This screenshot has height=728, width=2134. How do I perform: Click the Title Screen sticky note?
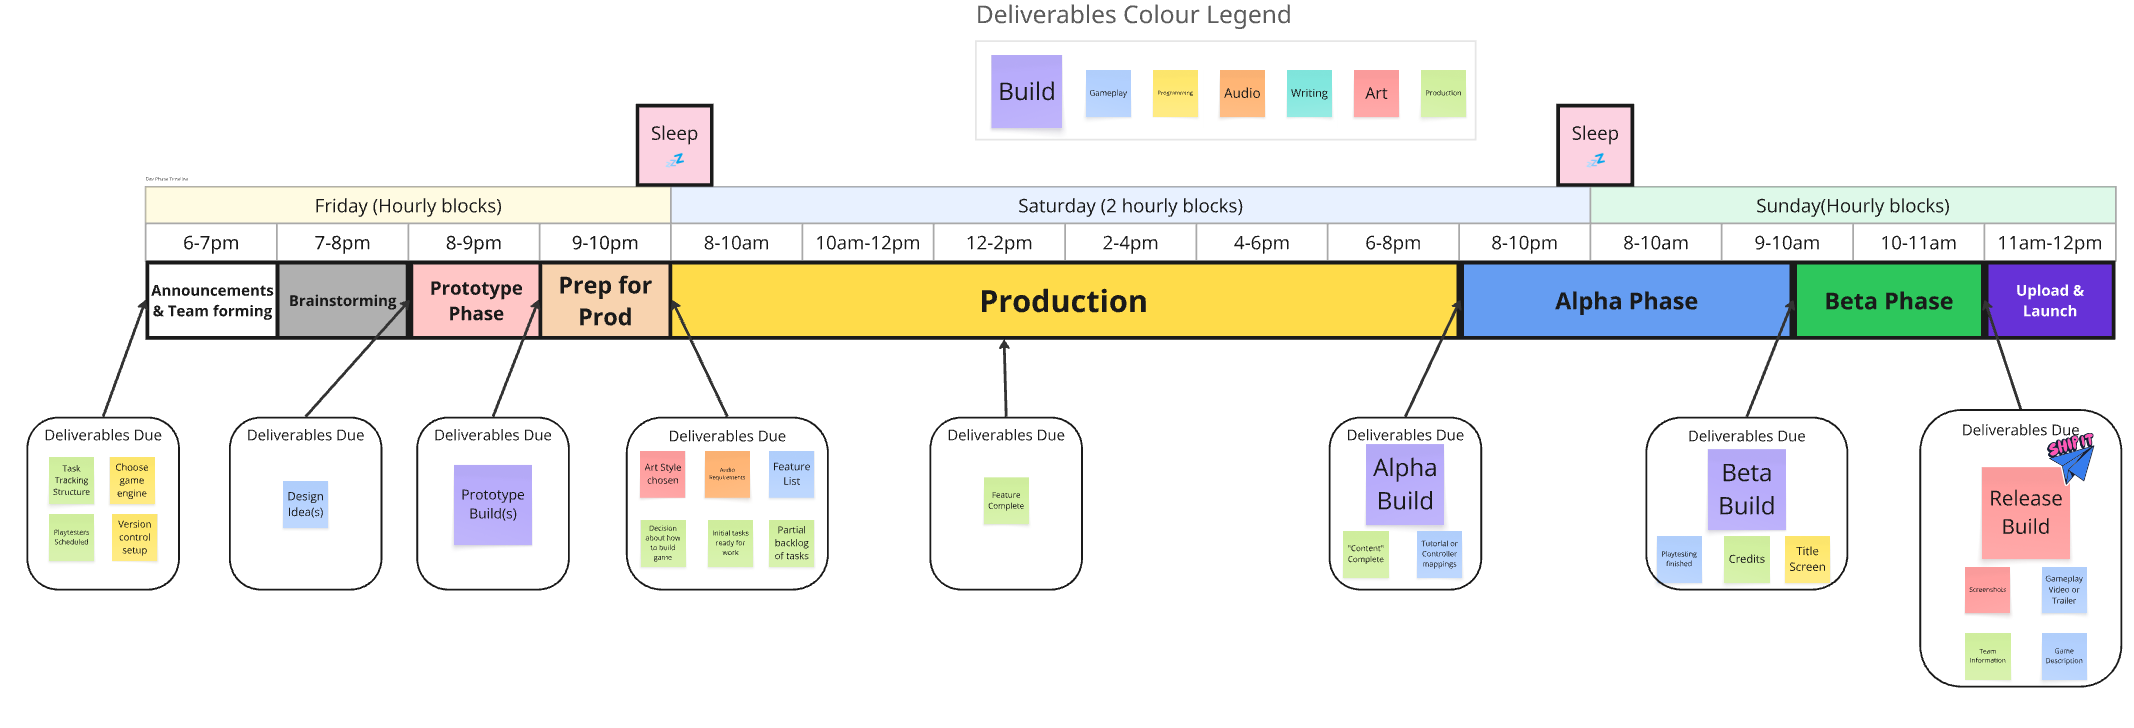point(1807,559)
